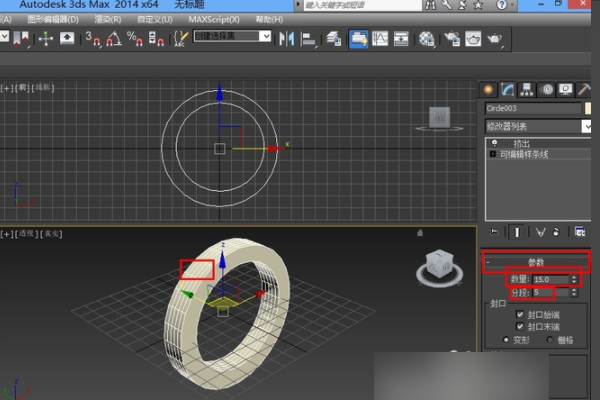The width and height of the screenshot is (600, 400).
Task: Select the 变形 radio button
Action: pos(506,340)
